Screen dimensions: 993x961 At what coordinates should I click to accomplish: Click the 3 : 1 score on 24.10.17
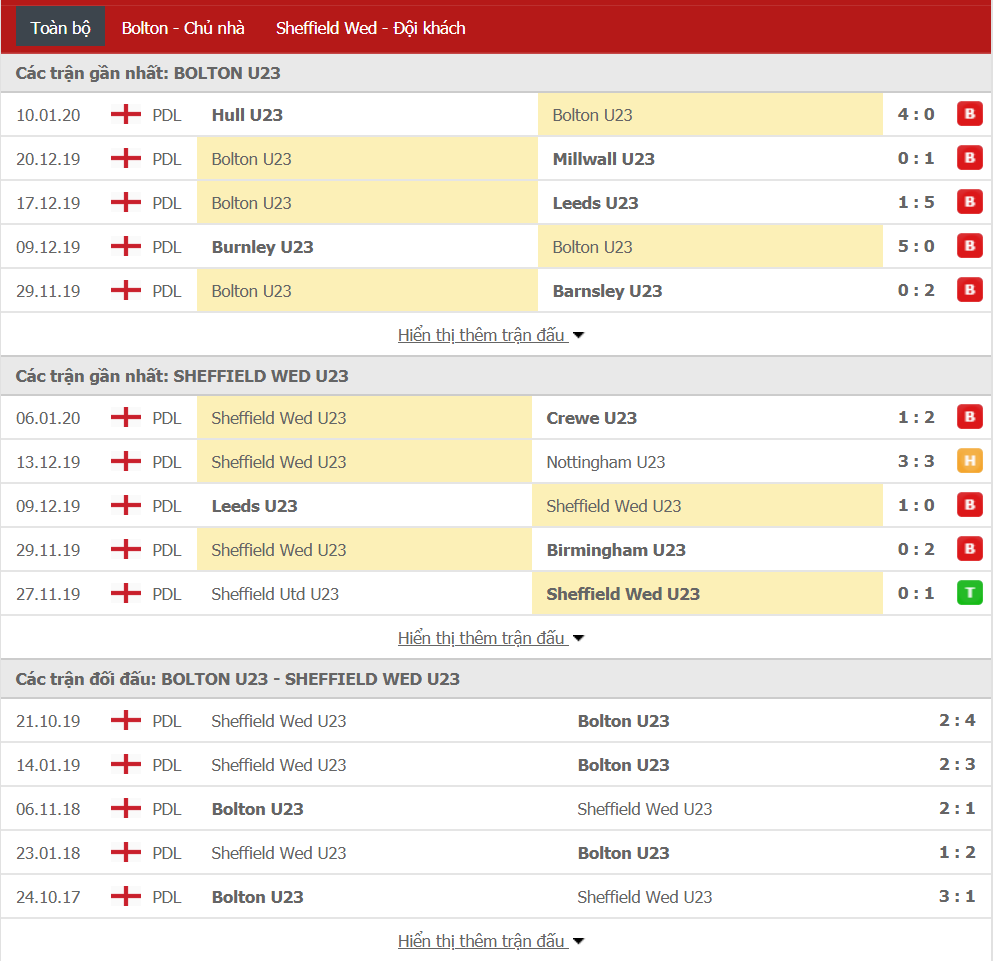tap(957, 896)
